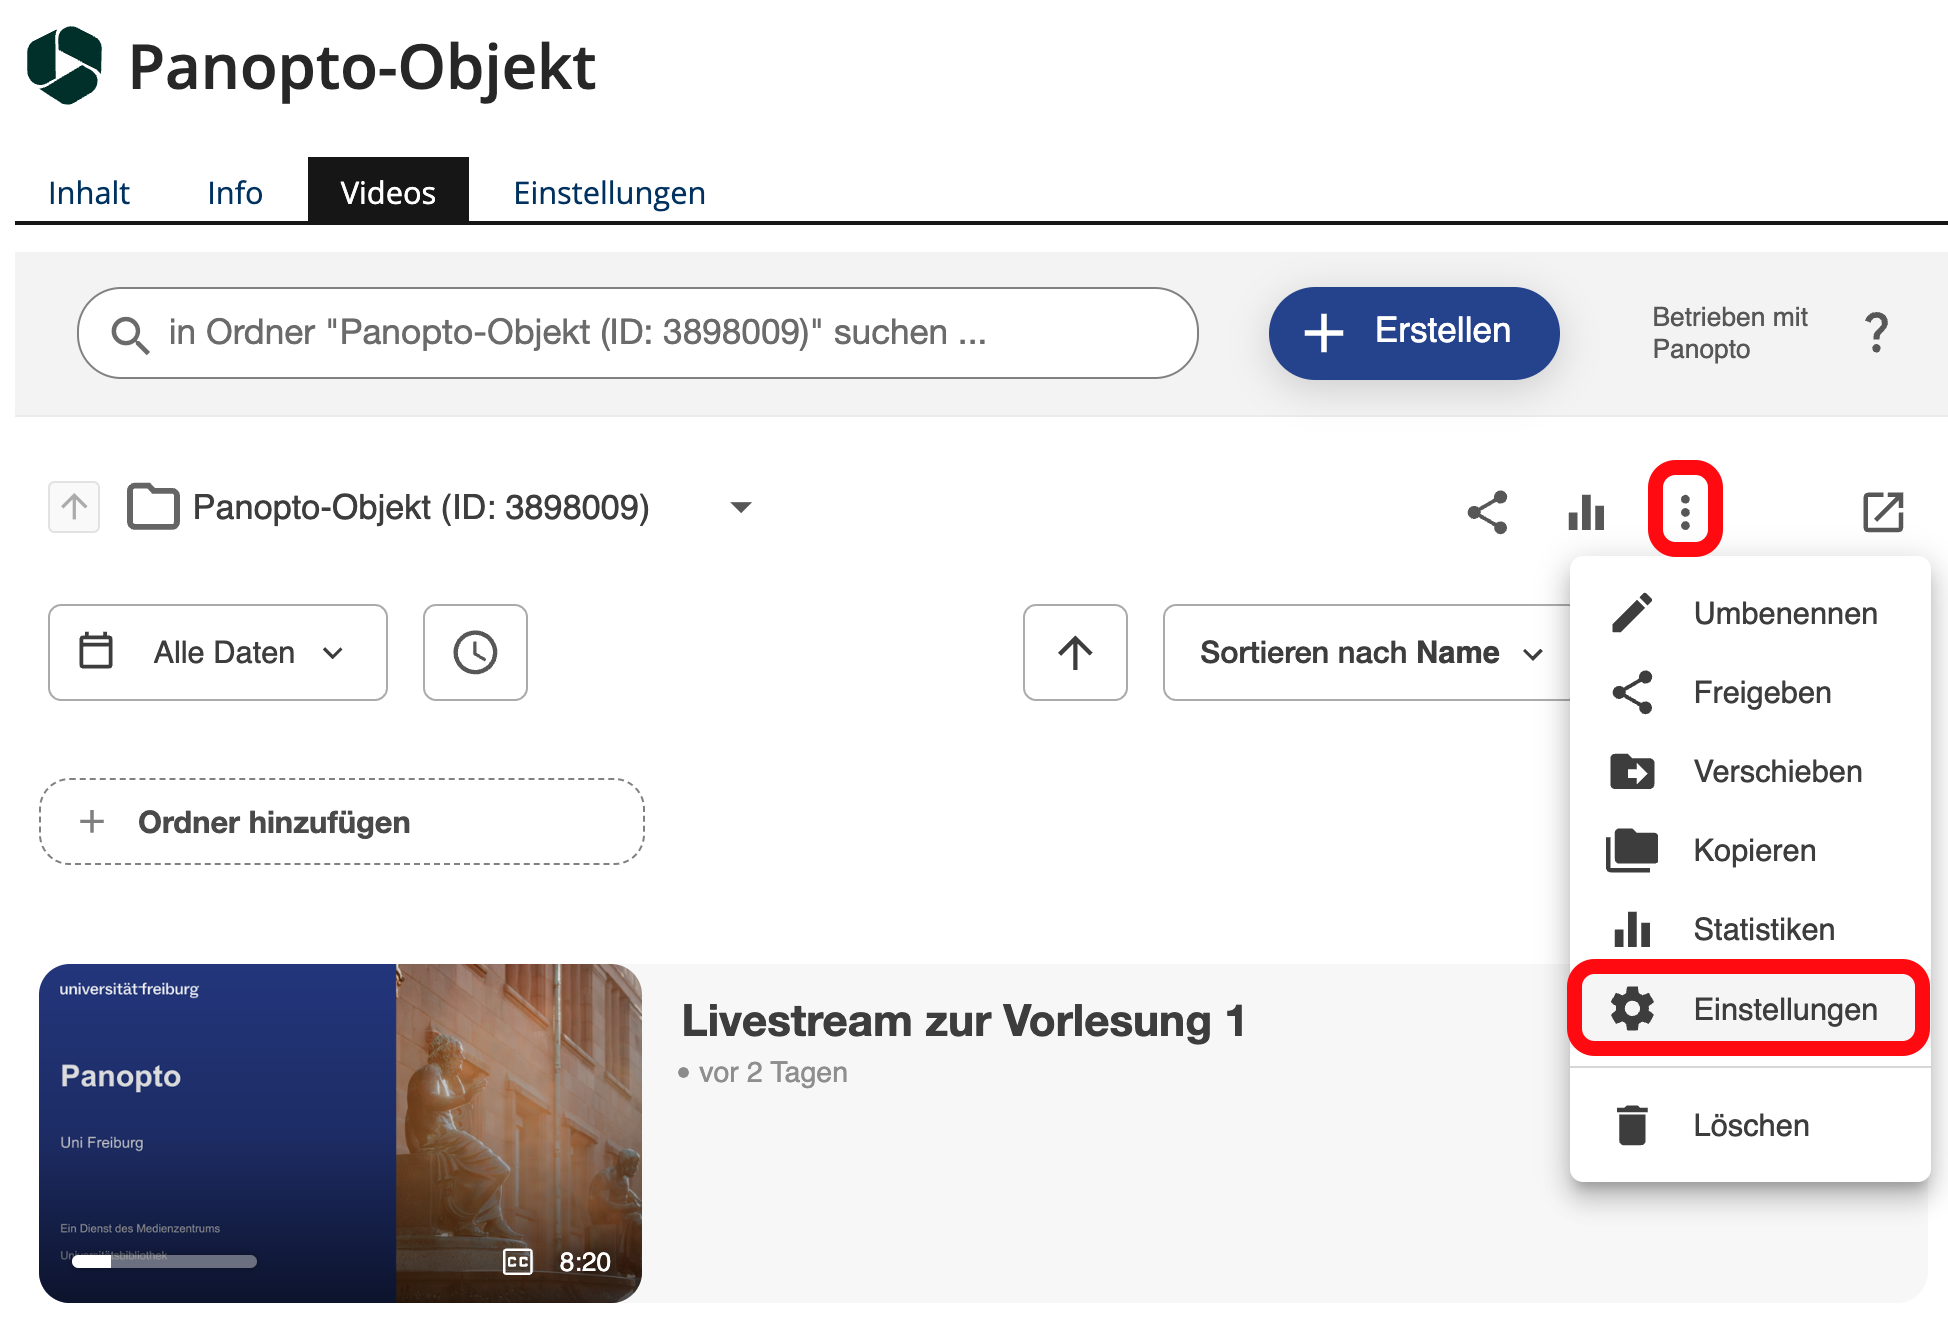Viewport: 1948px width, 1320px height.
Task: Open folder in Panopto external icon
Action: (1883, 512)
